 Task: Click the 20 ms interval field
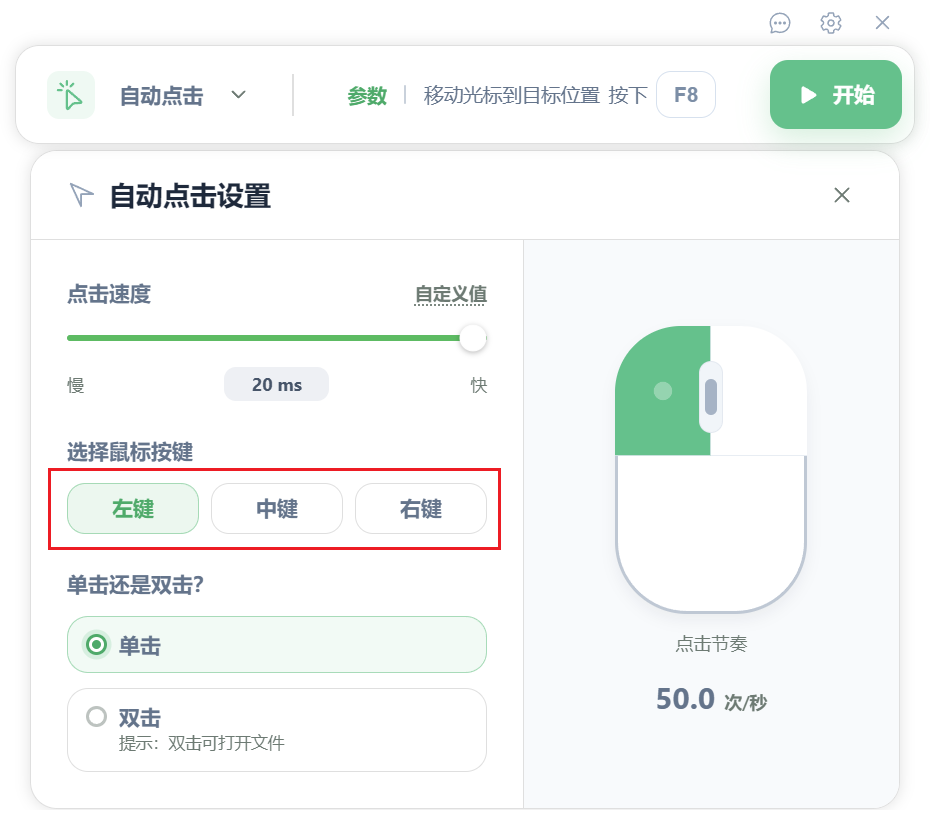pyautogui.click(x=276, y=384)
